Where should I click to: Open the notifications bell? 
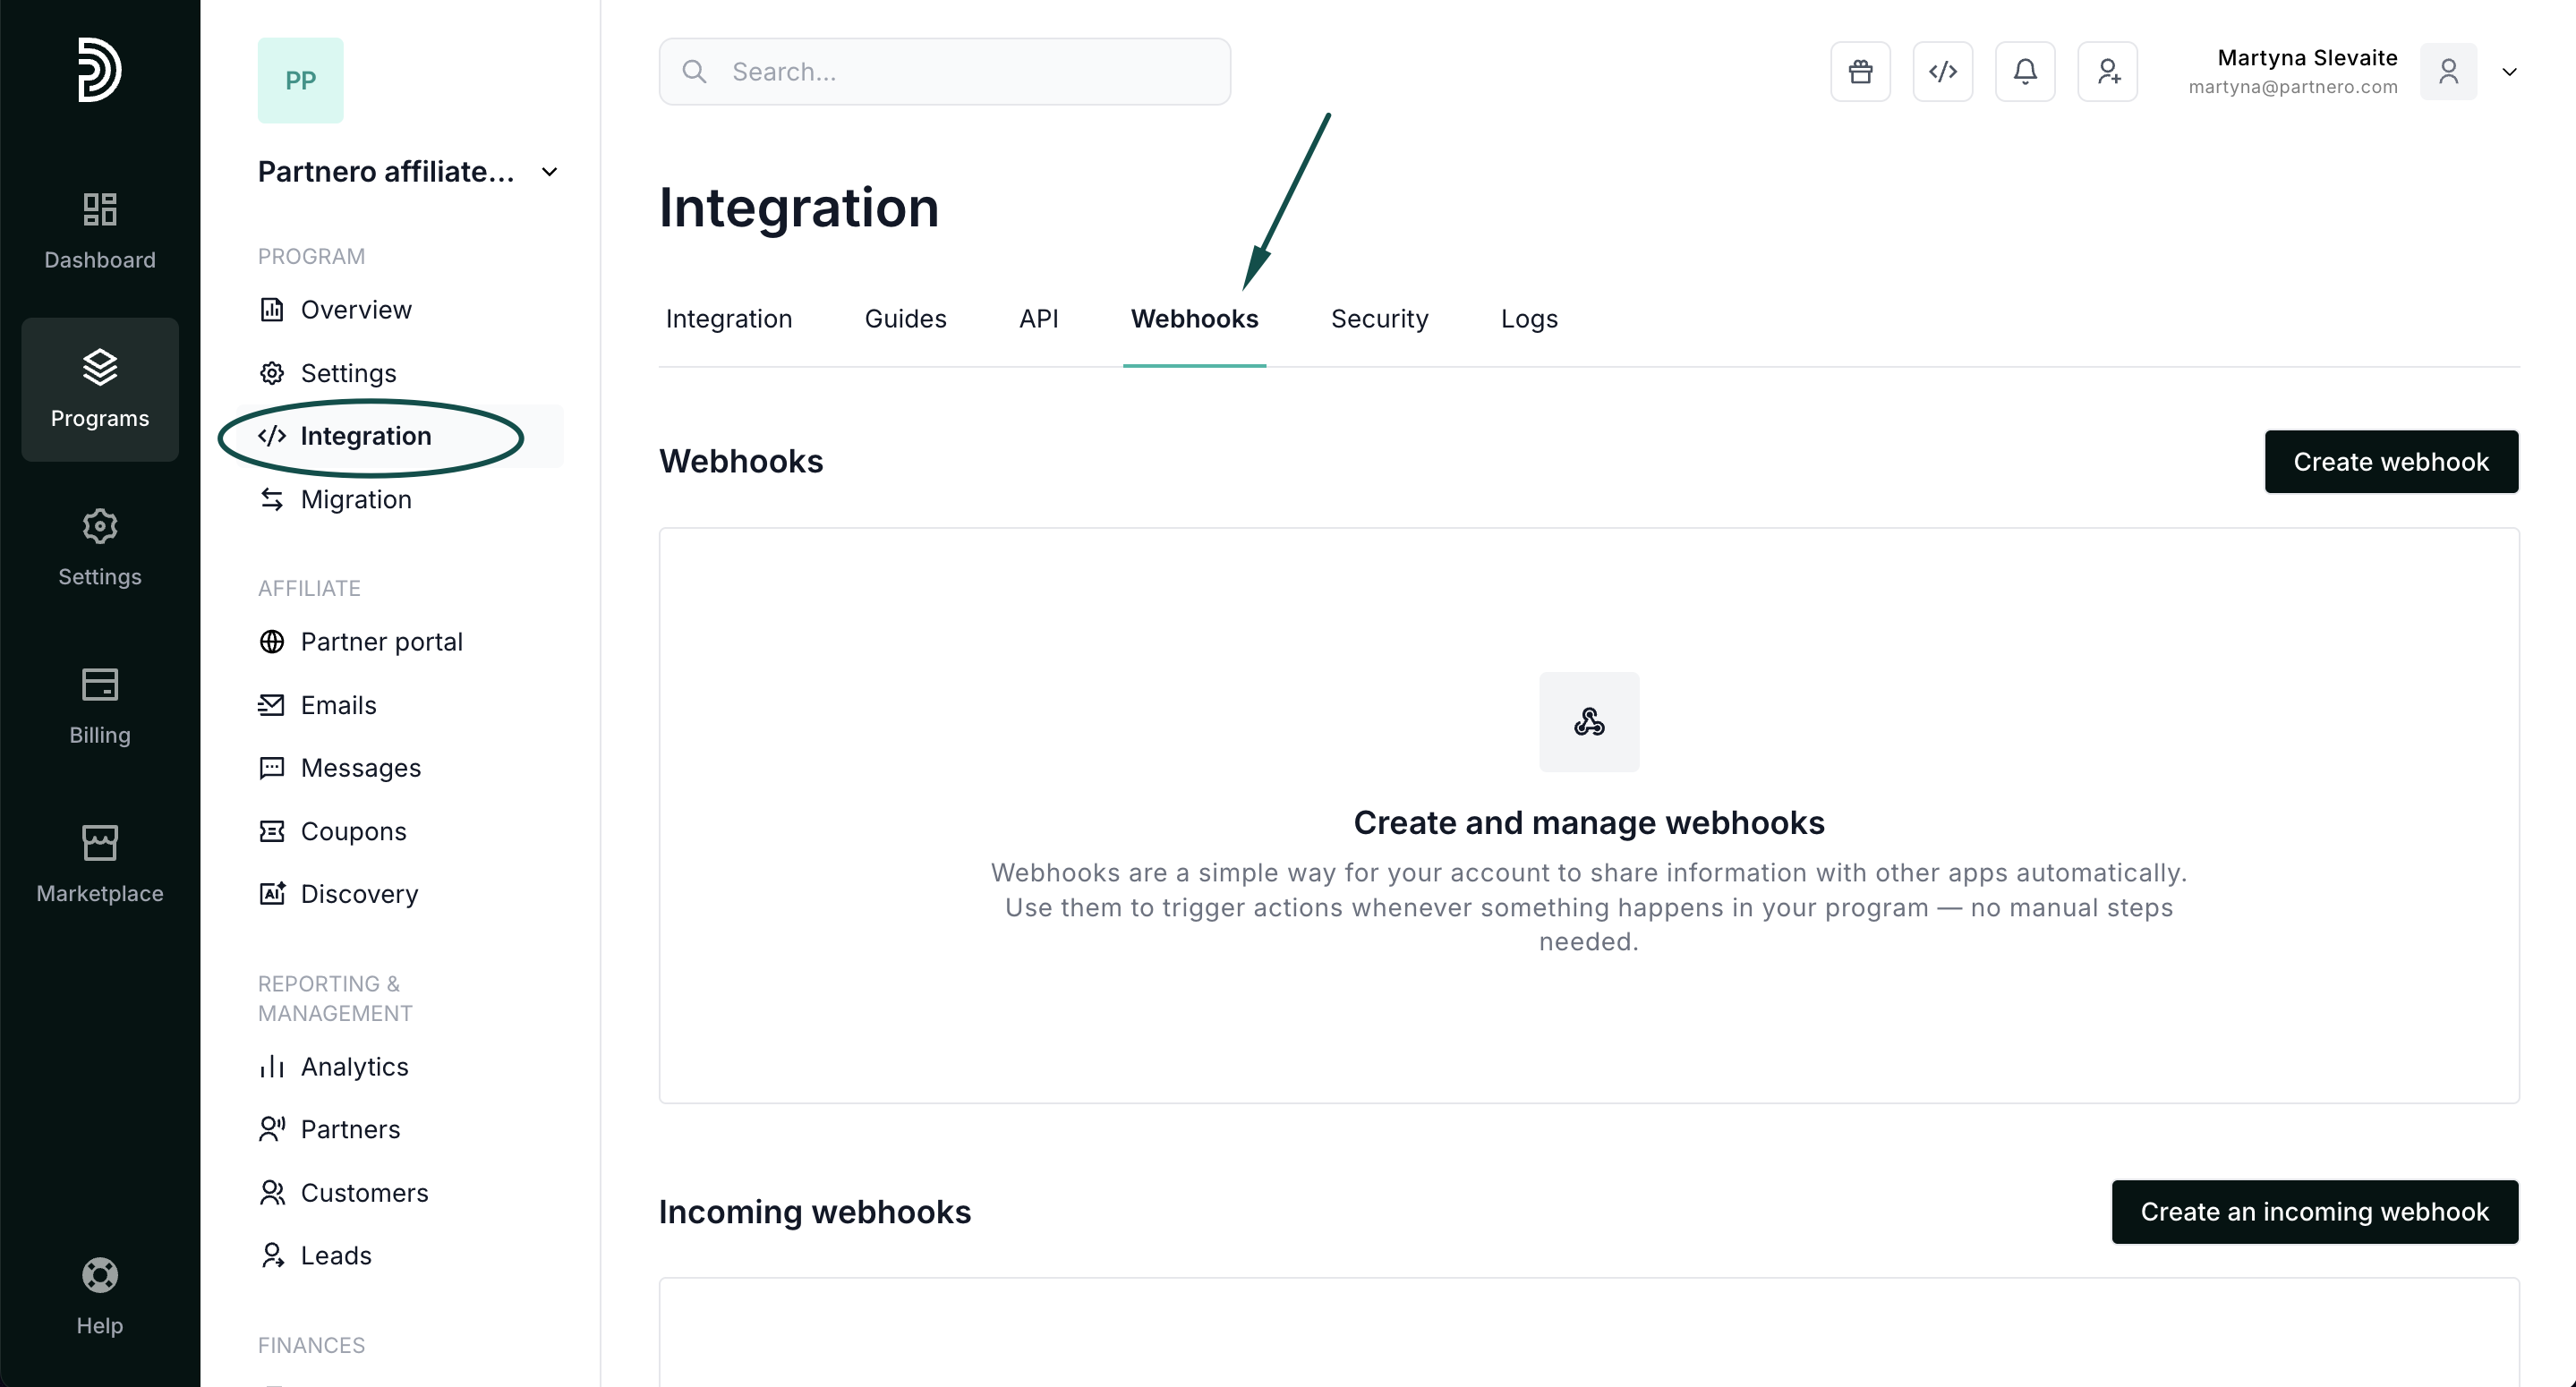(x=2025, y=72)
